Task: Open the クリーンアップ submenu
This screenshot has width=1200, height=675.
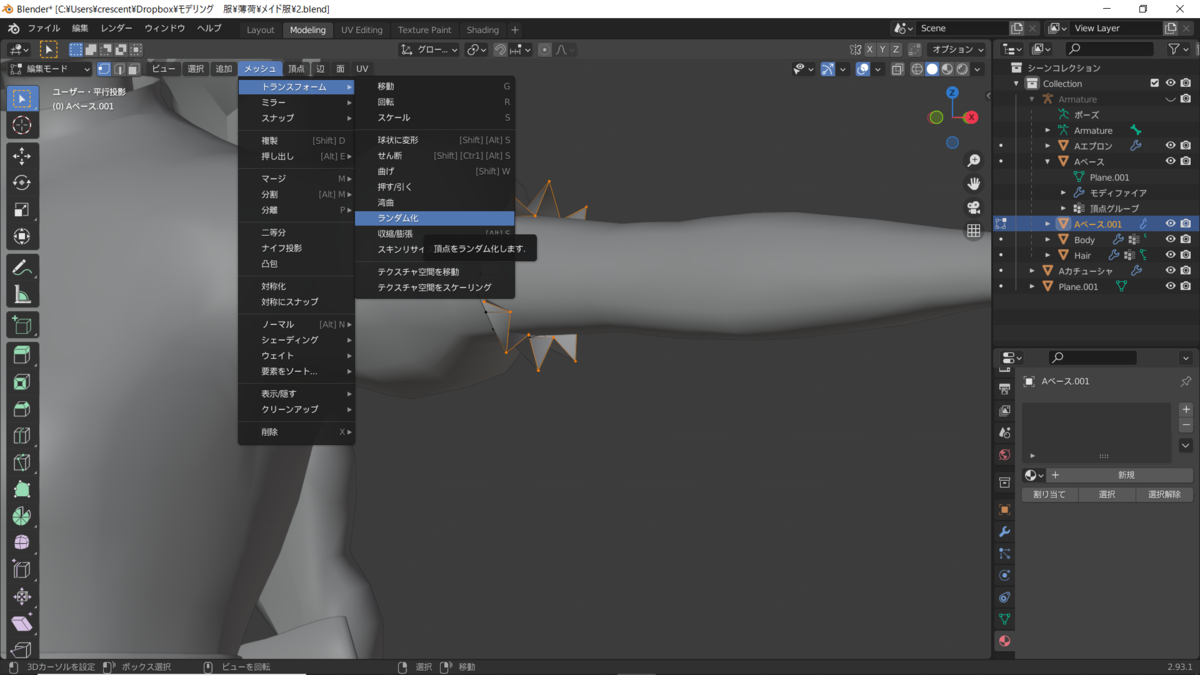Action: (x=296, y=409)
